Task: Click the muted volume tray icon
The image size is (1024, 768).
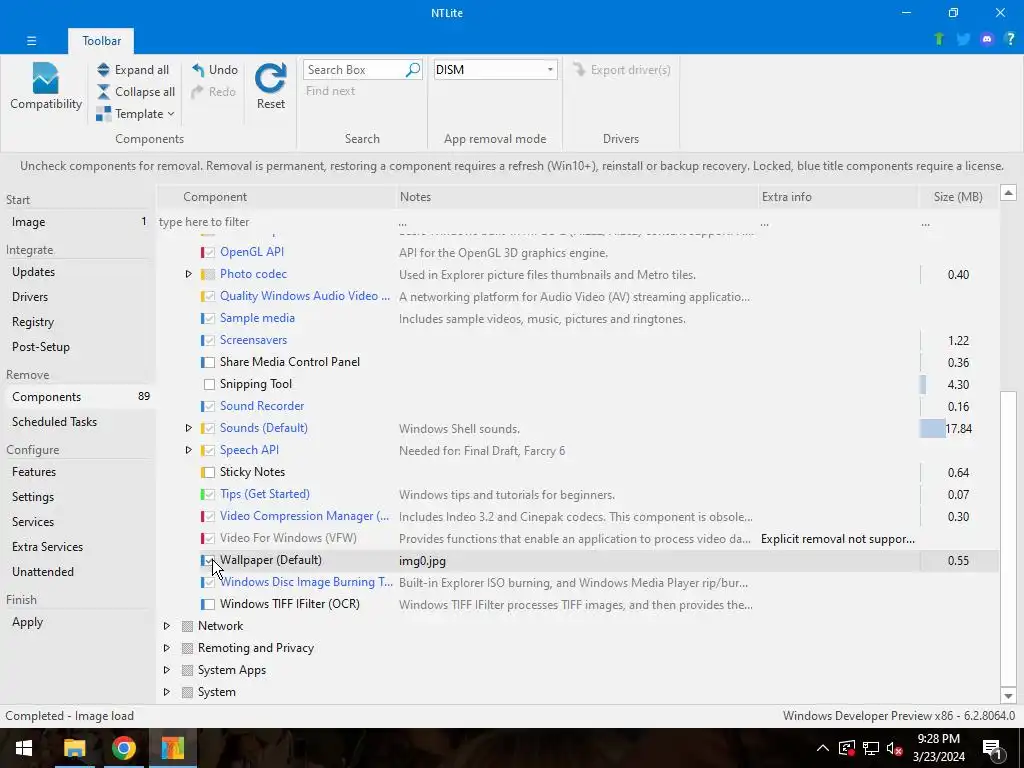Action: 895,748
